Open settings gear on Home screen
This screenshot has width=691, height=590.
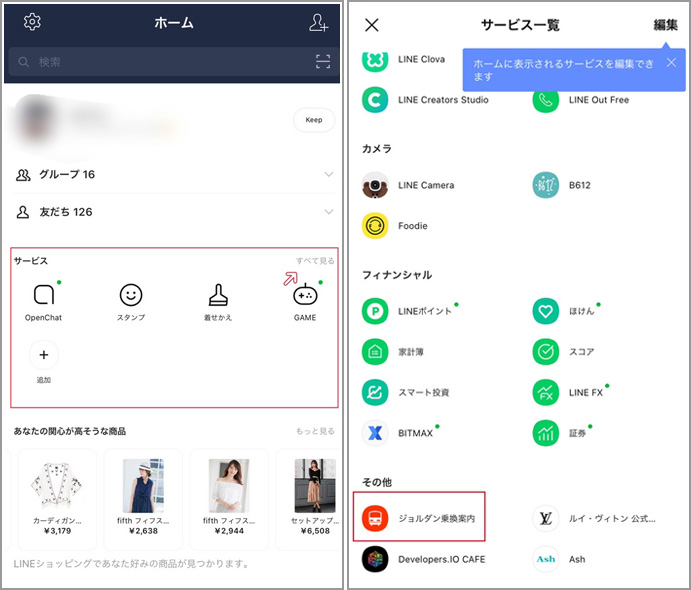click(32, 22)
